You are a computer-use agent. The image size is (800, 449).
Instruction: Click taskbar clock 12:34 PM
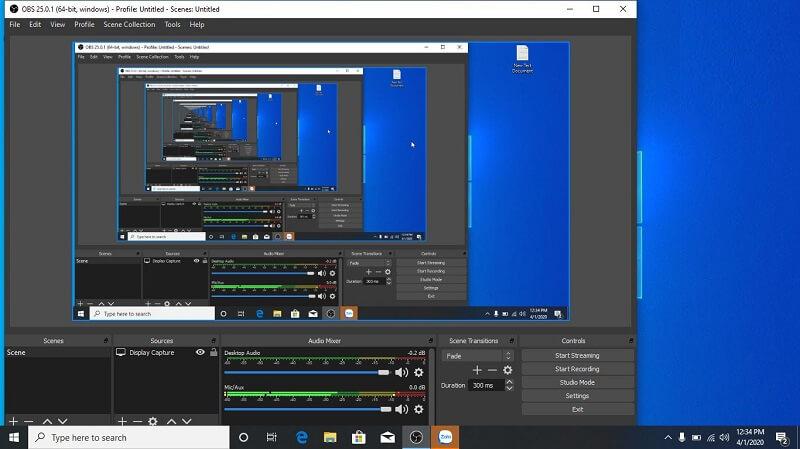[x=750, y=437]
